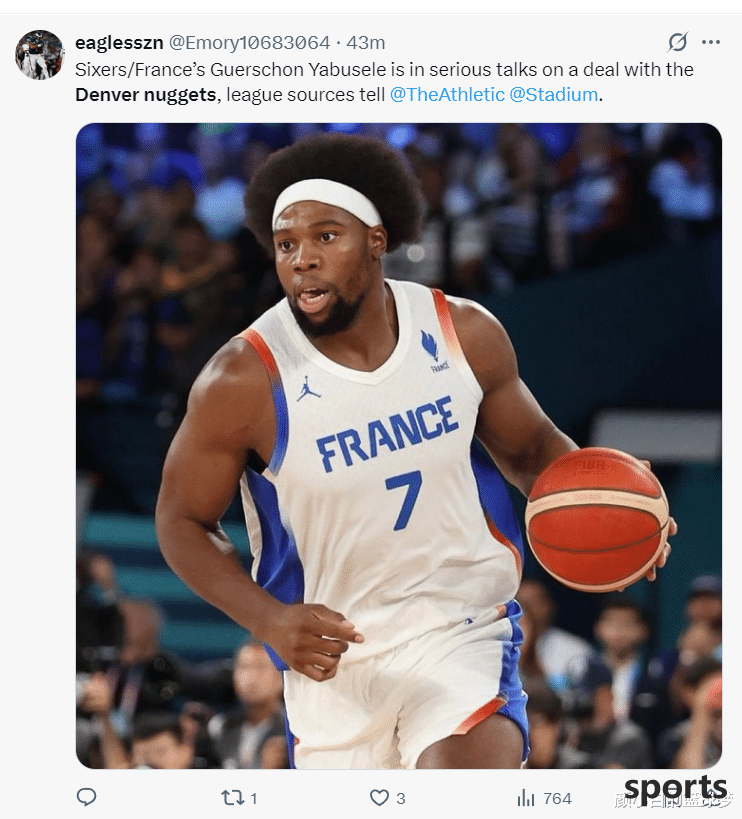
Task: Open tweet via the Guerschon Yabusele text line
Action: click(x=384, y=69)
